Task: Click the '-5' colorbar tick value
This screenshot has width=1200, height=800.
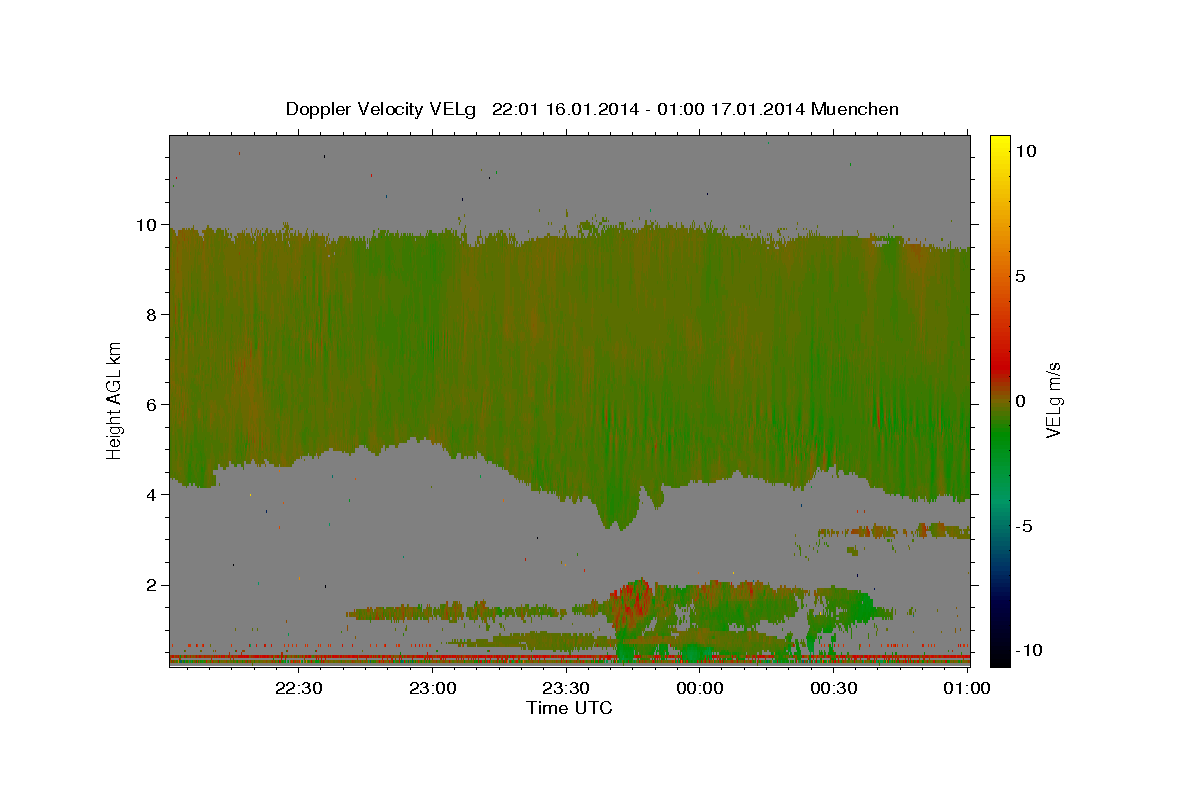Action: [x=1024, y=526]
